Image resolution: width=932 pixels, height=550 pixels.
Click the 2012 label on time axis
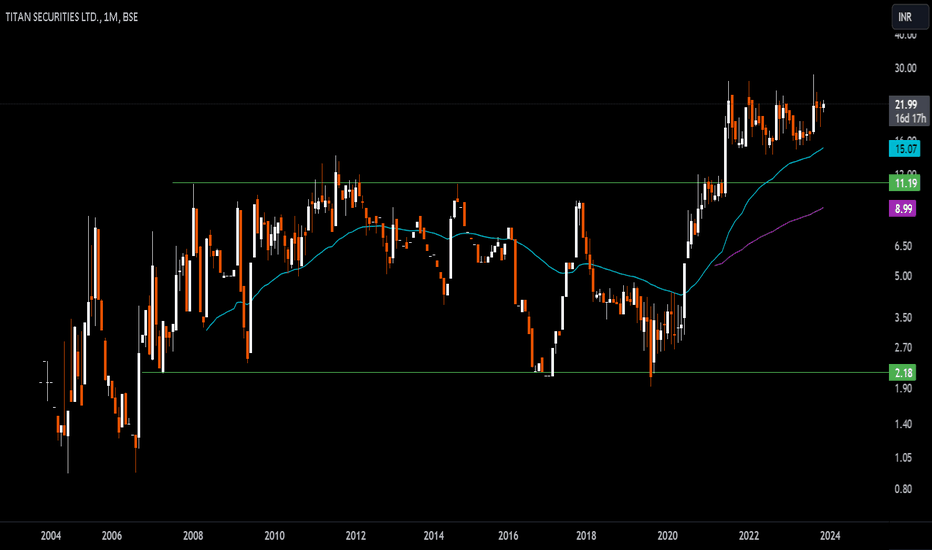coord(355,536)
